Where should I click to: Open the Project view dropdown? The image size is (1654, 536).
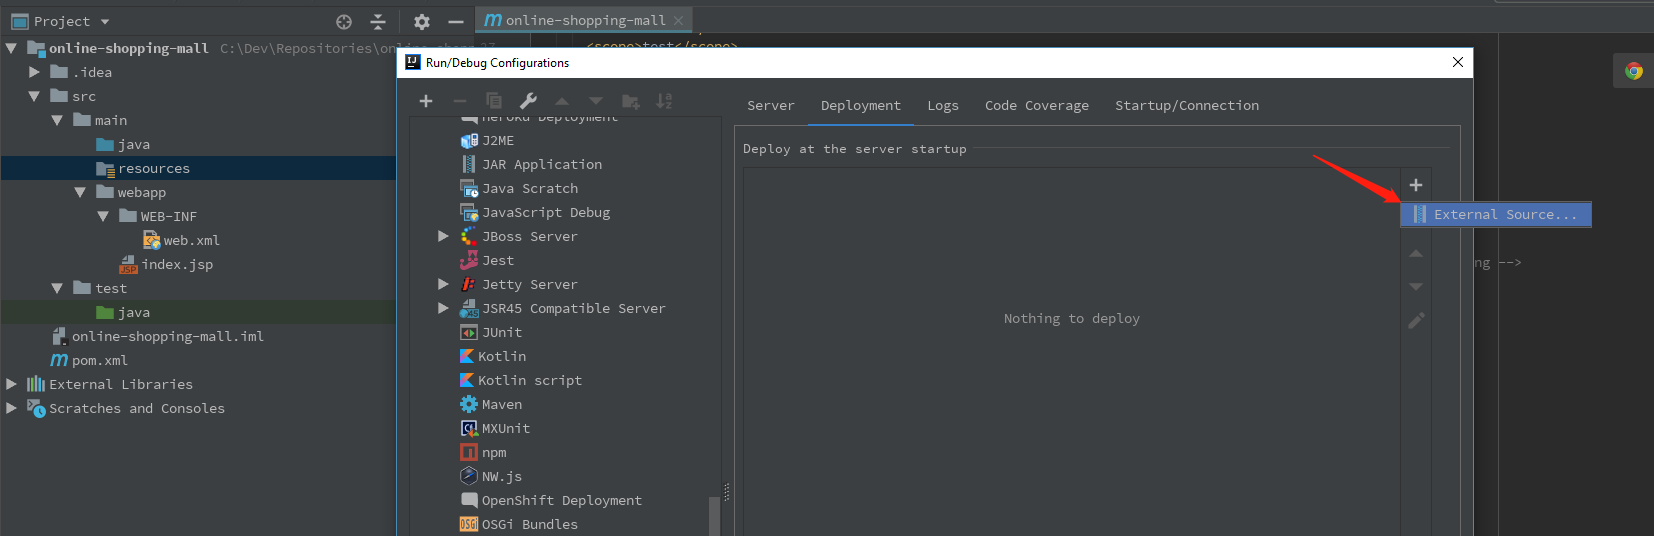[105, 21]
